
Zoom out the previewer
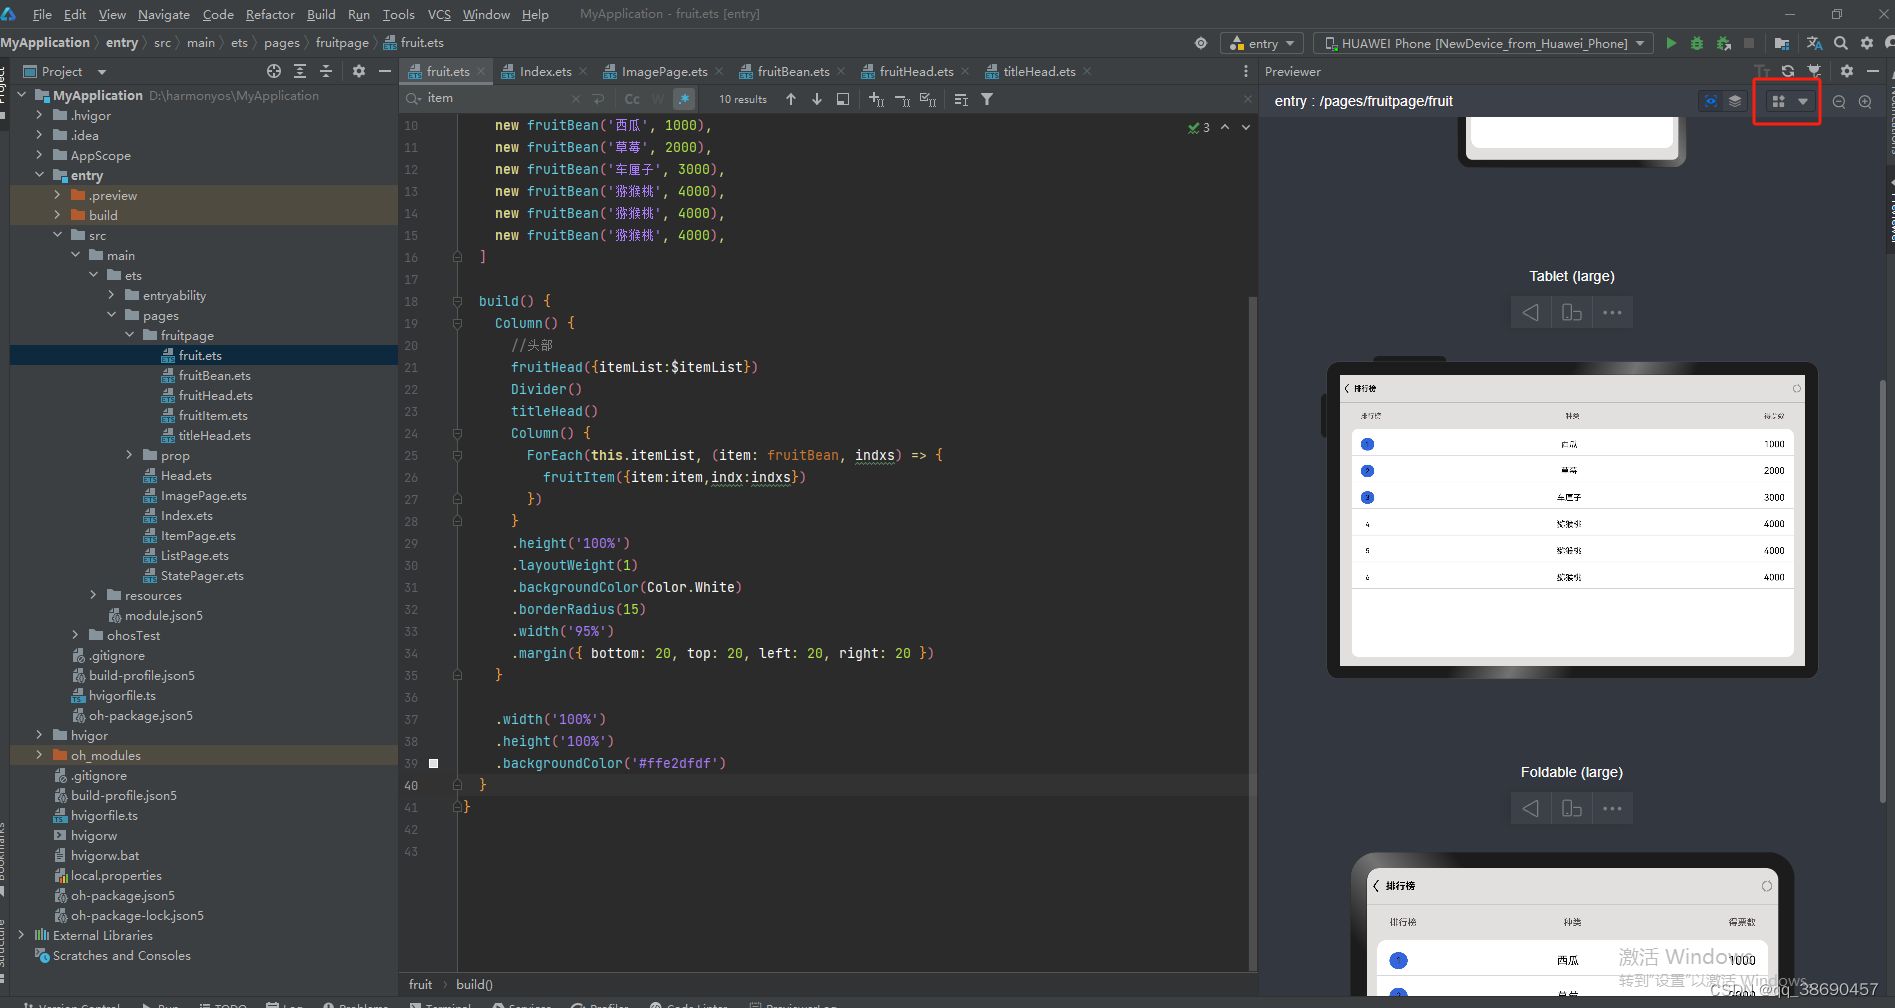point(1839,101)
